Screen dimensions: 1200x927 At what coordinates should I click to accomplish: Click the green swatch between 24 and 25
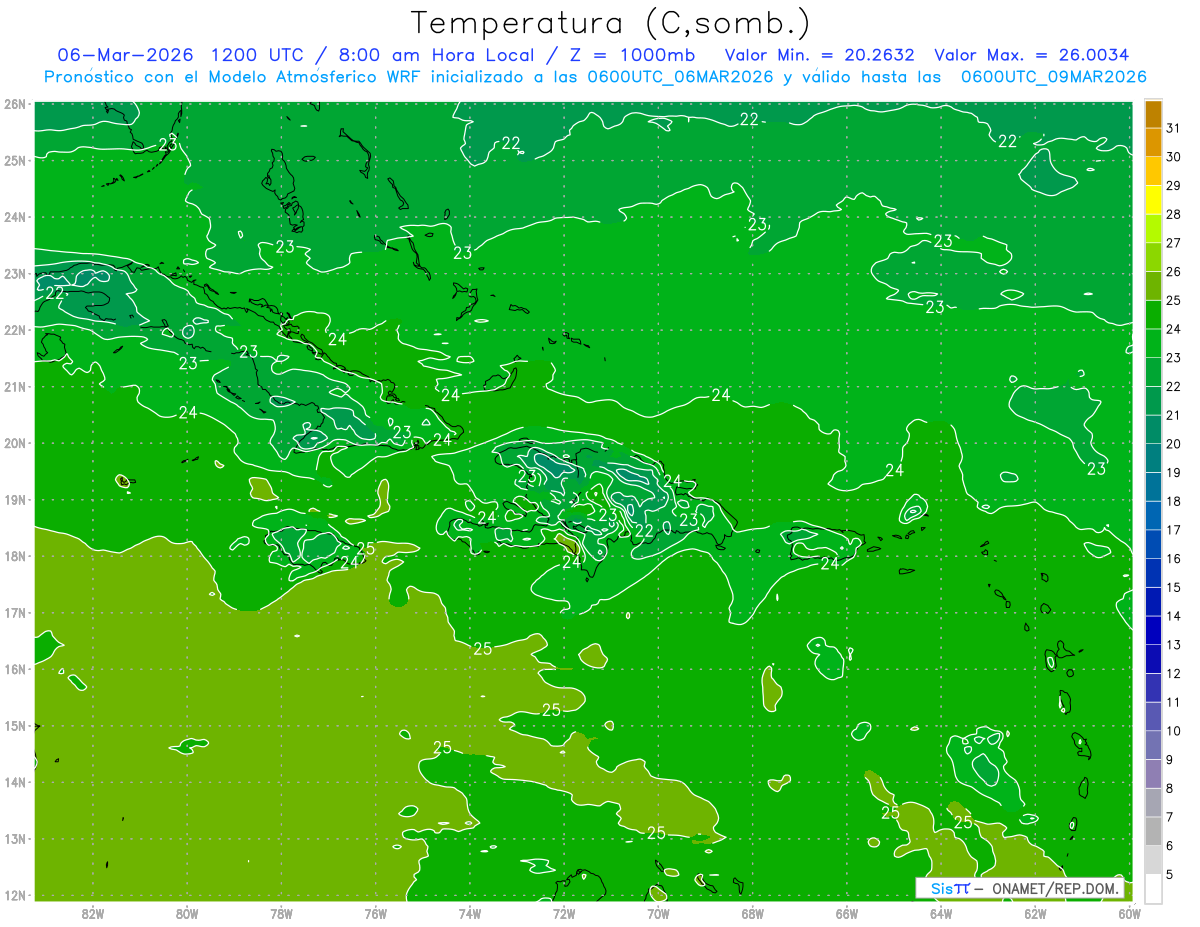coord(1153,315)
